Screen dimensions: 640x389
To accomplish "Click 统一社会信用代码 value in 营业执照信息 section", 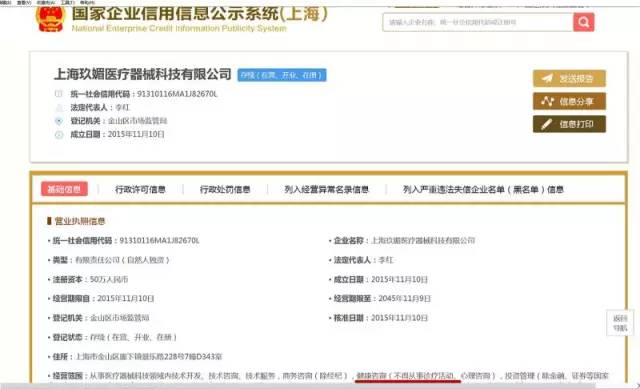I will pyautogui.click(x=159, y=240).
